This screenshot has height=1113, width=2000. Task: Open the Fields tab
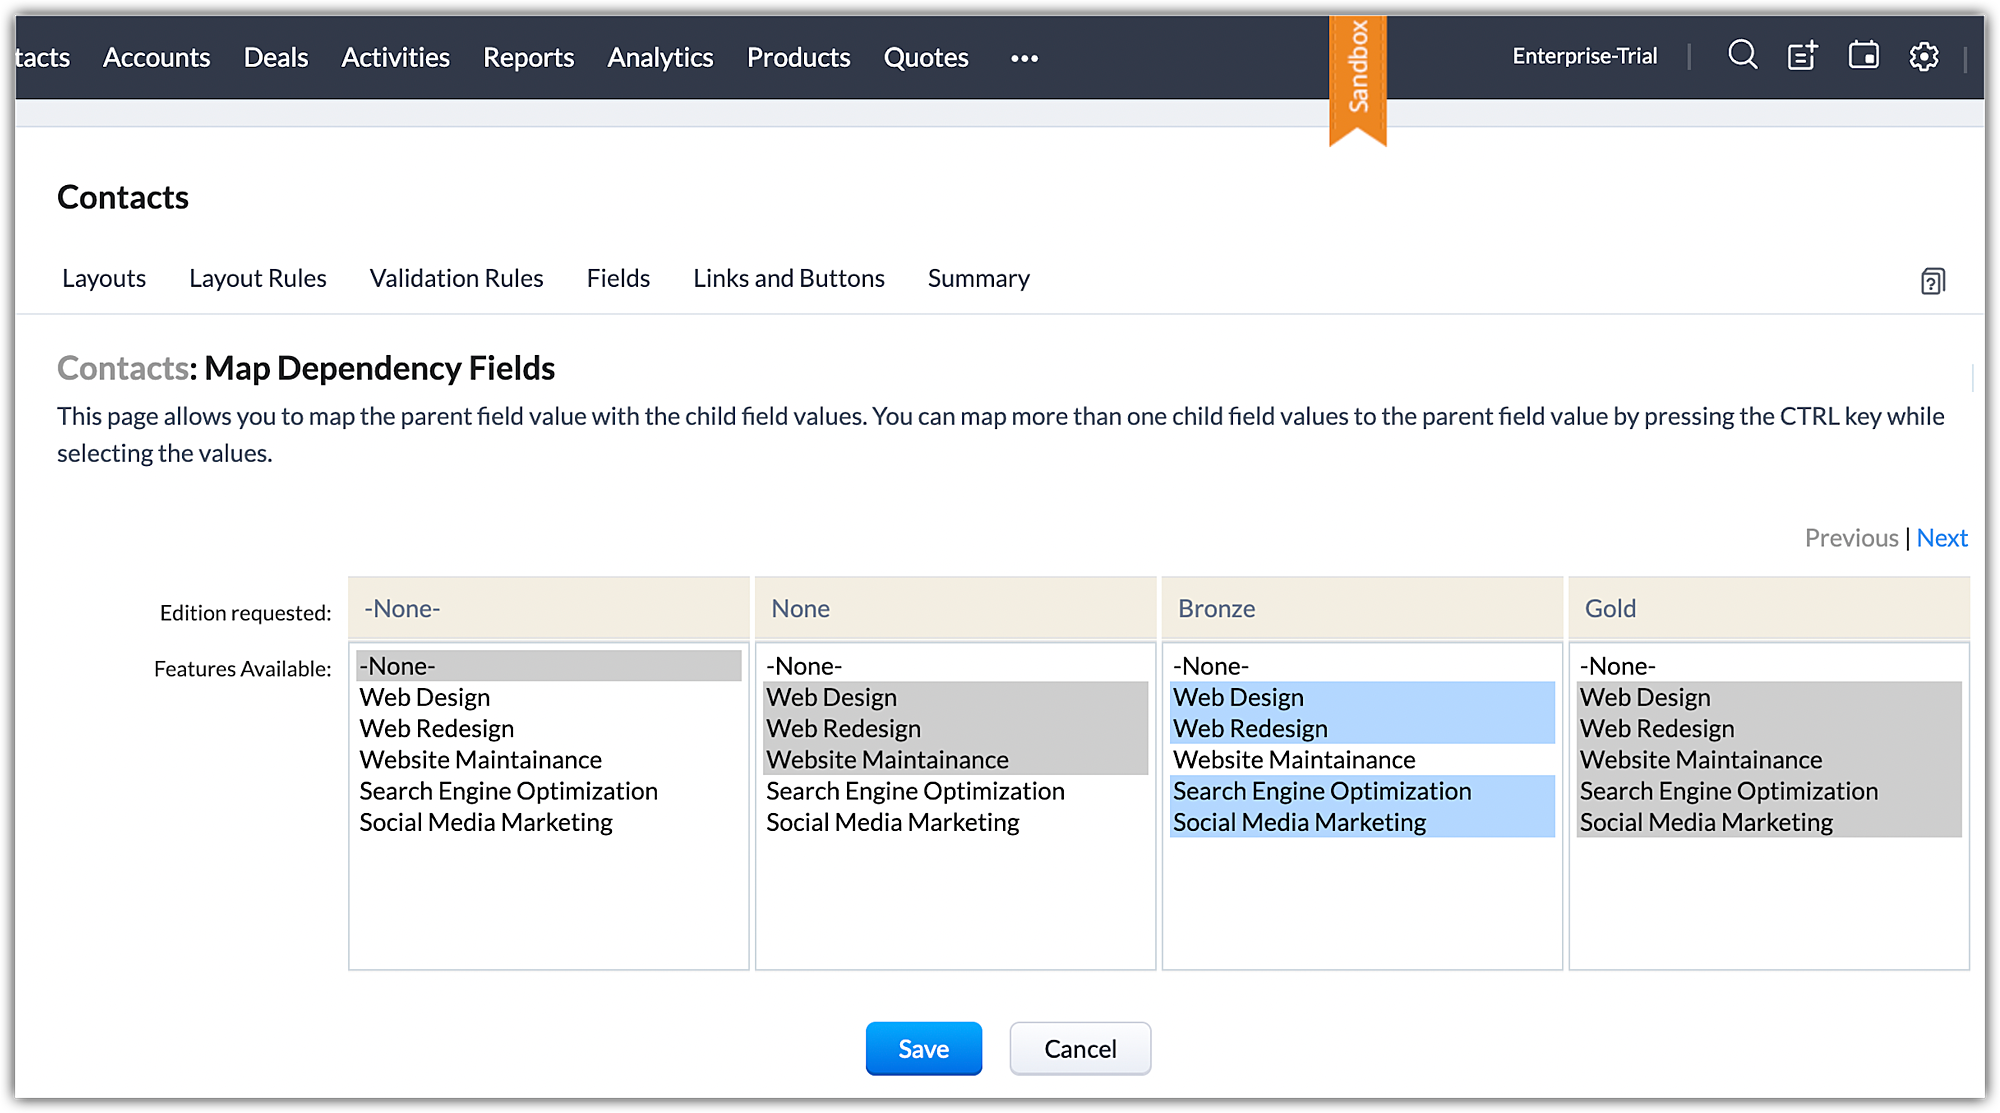(618, 278)
